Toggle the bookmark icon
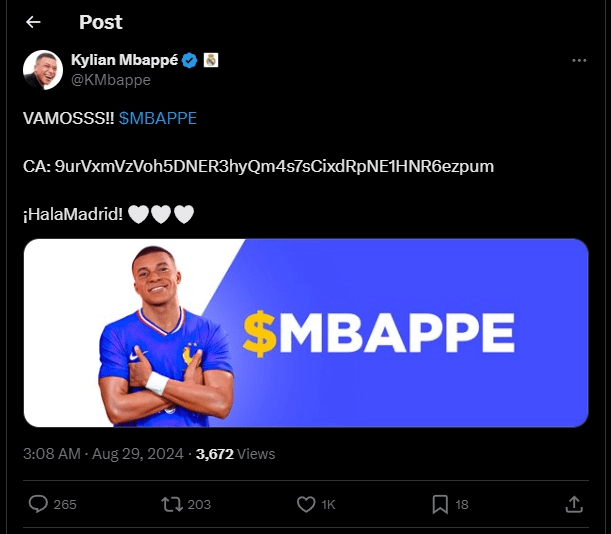The image size is (611, 534). pos(440,504)
